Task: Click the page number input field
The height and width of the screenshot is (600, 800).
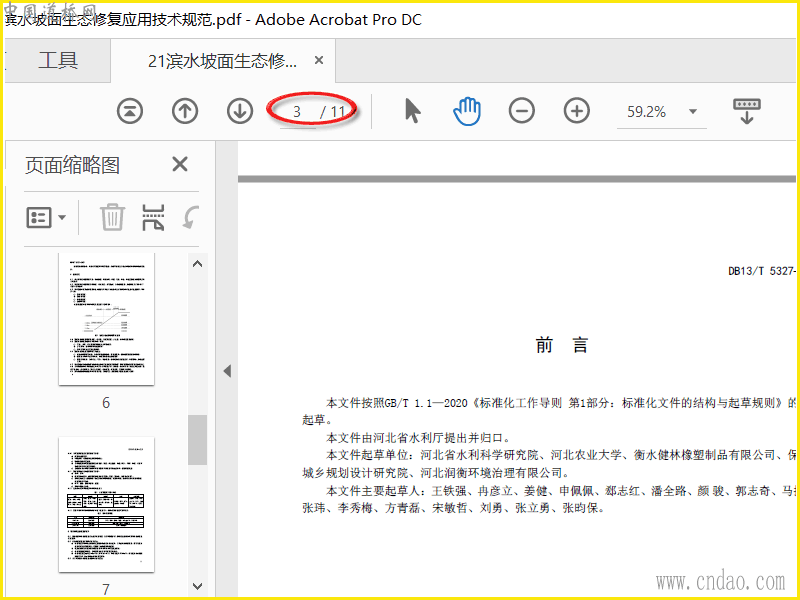Action: tap(297, 111)
